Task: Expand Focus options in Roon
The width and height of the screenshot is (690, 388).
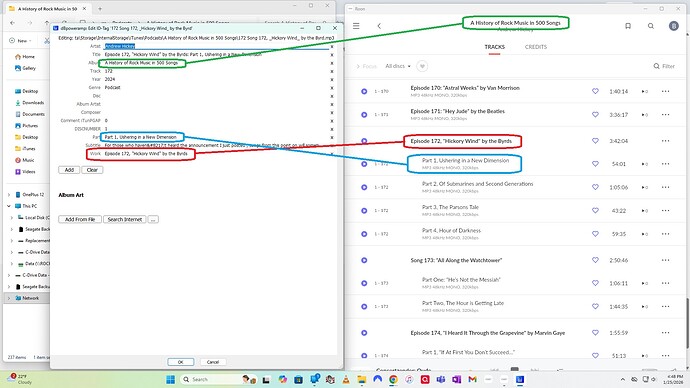Action: [x=367, y=66]
